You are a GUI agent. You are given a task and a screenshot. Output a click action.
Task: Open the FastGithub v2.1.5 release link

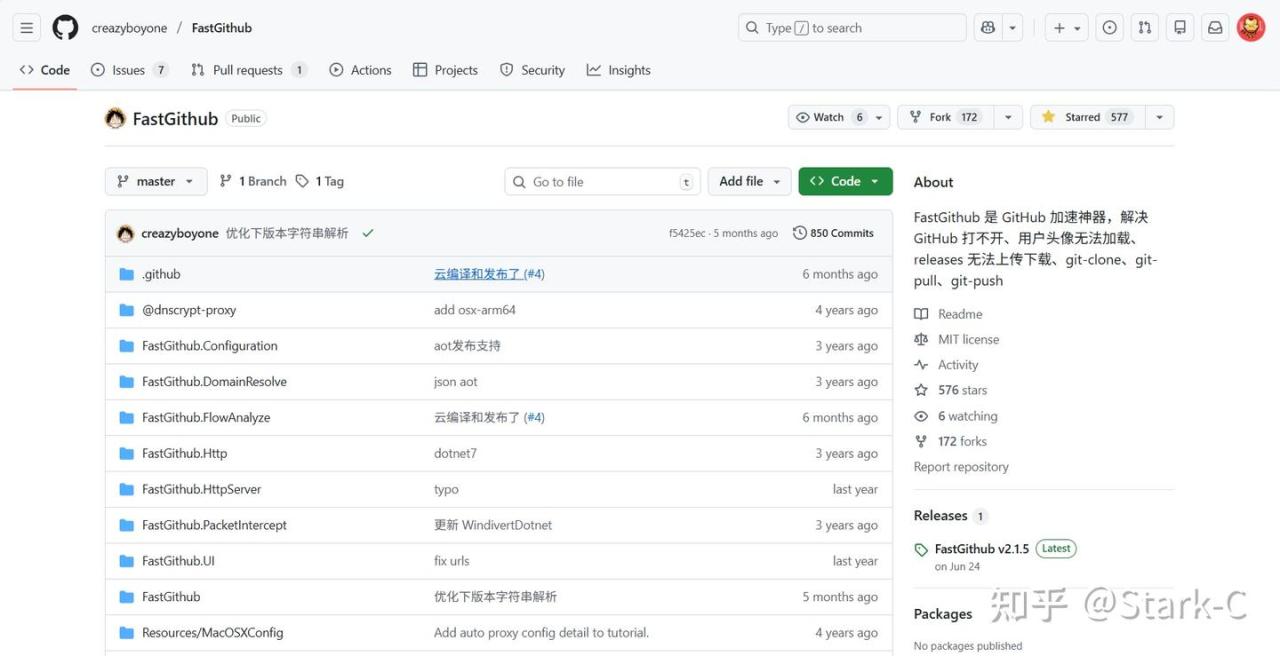(981, 549)
